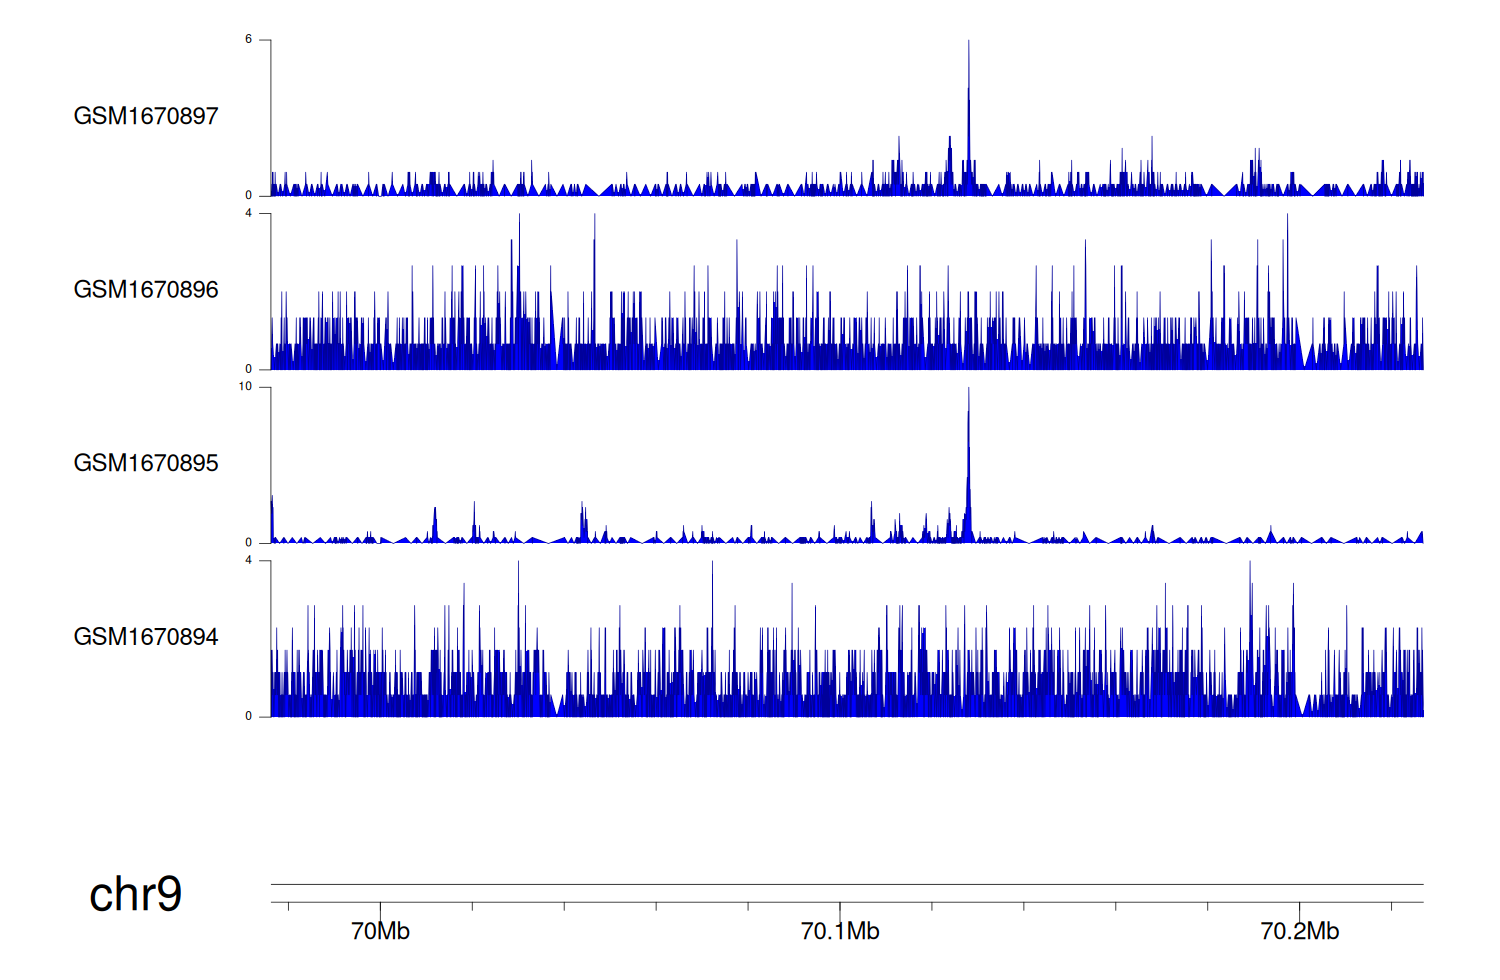The height and width of the screenshot is (980, 1500).
Task: Select the GSM1670894 track label
Action: pos(146,637)
